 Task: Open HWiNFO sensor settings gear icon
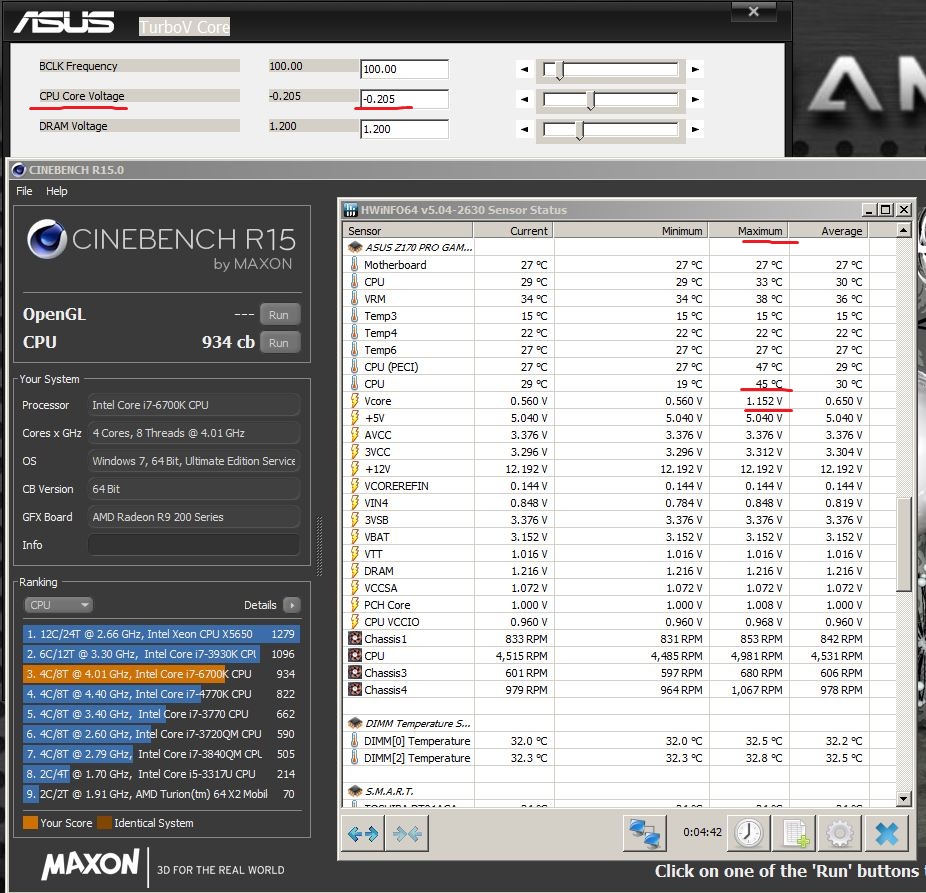coord(839,833)
